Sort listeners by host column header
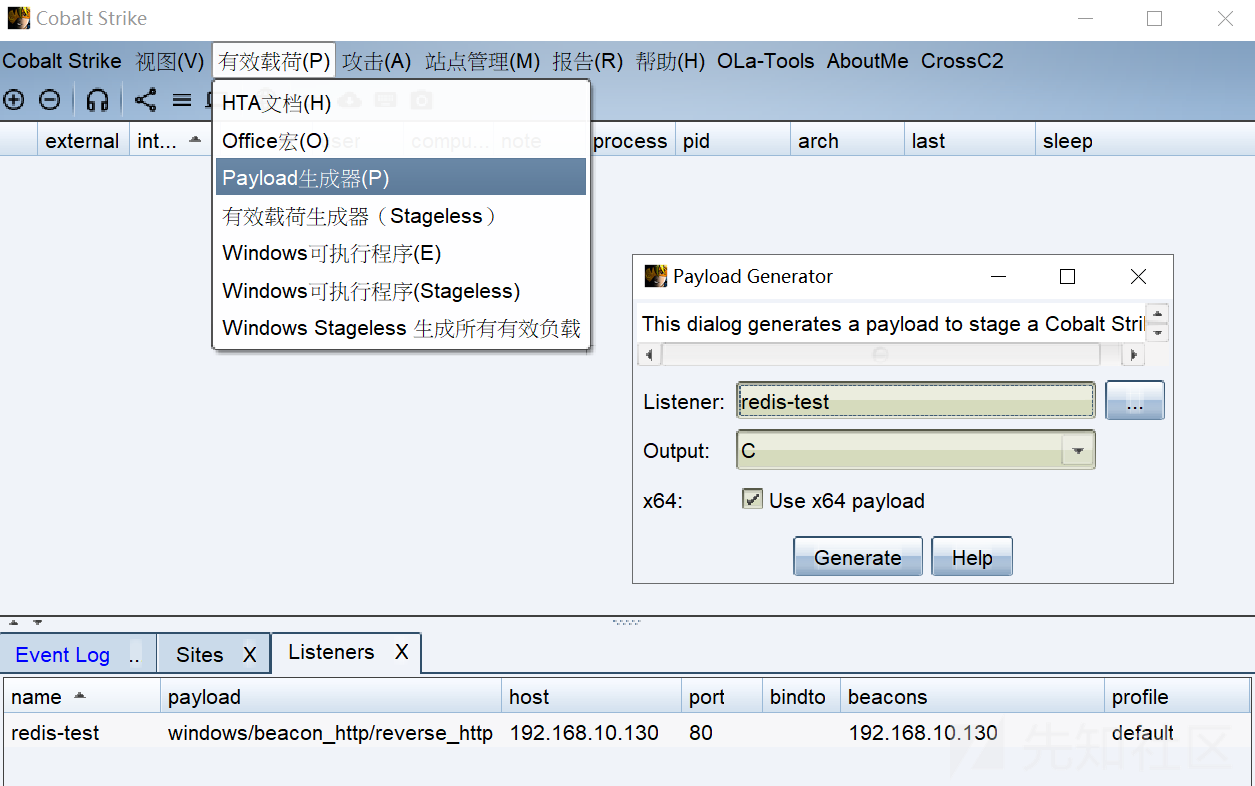1255x786 pixels. [x=591, y=697]
